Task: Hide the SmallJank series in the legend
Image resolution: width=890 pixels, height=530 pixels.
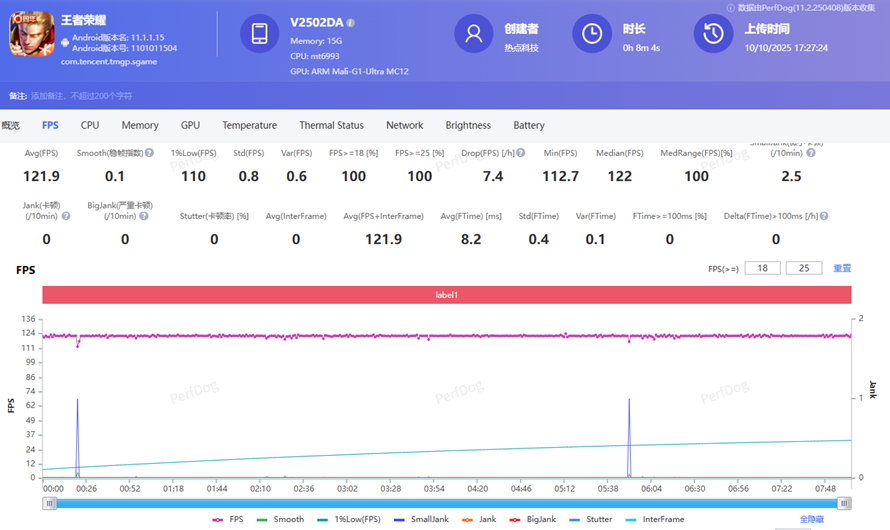Action: (x=423, y=520)
